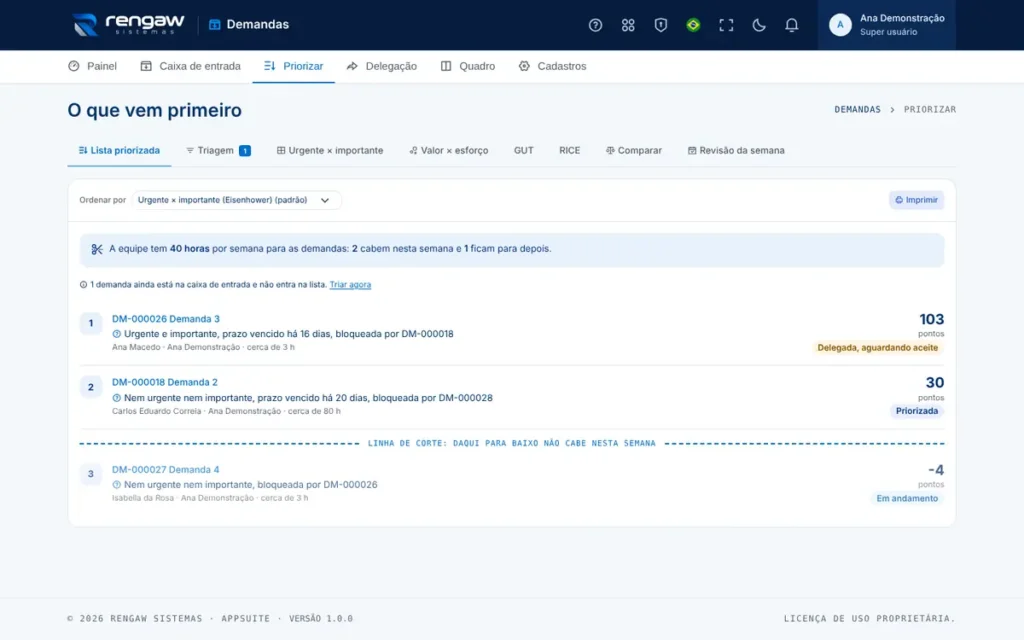The height and width of the screenshot is (640, 1024).
Task: Click Carlos Eduardo Correia text
Action: click(x=156, y=411)
